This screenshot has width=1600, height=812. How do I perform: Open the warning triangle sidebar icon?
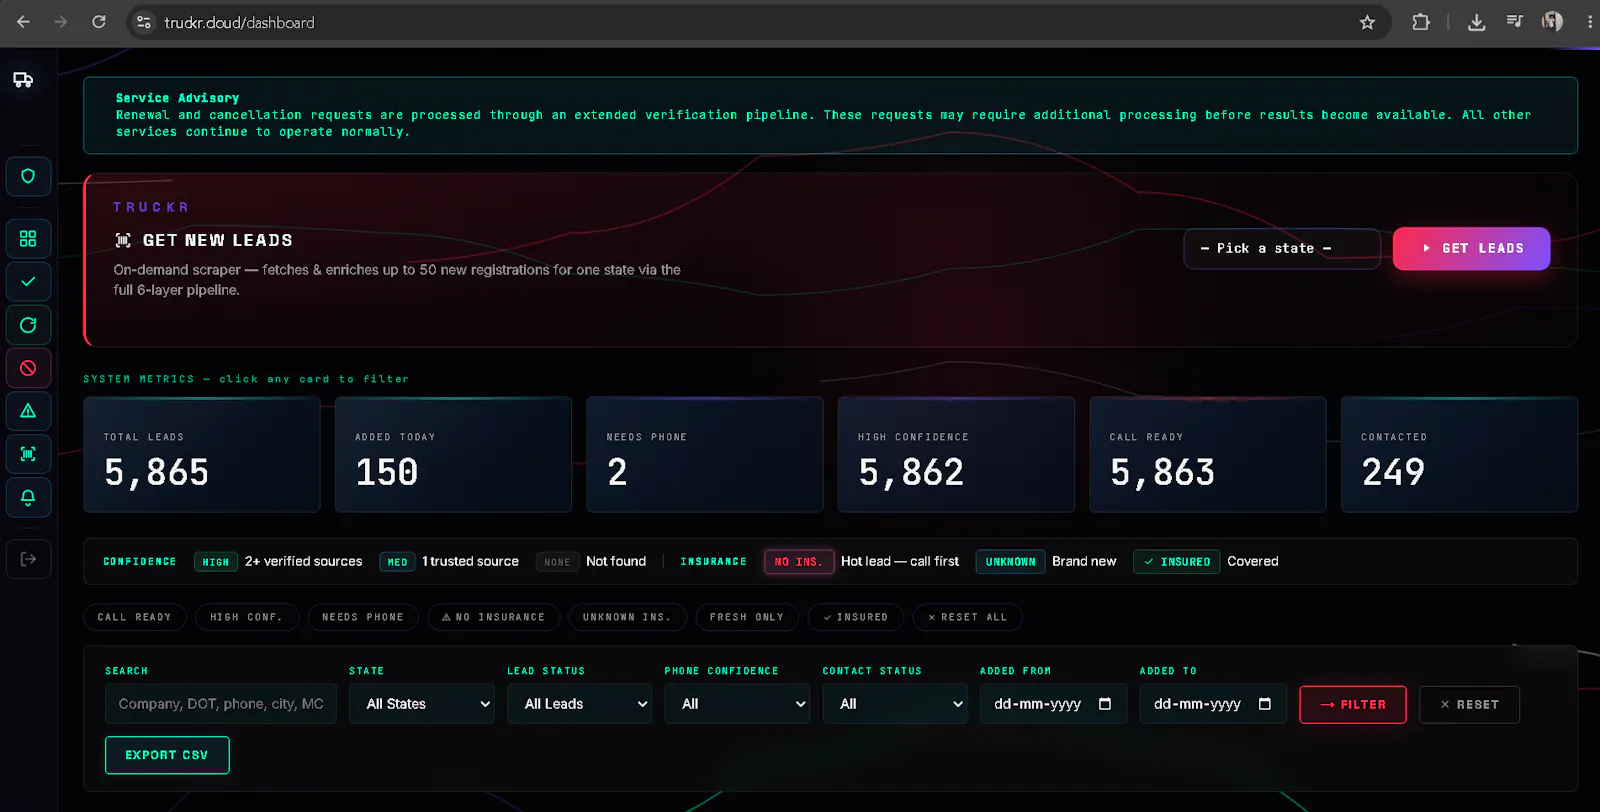click(28, 411)
